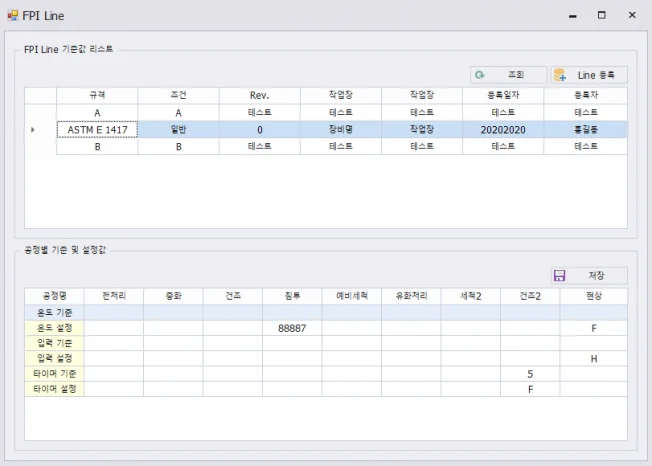Screen dimensions: 652x466
Task: Click the H cell in 압력 설정 row
Action: click(x=593, y=358)
